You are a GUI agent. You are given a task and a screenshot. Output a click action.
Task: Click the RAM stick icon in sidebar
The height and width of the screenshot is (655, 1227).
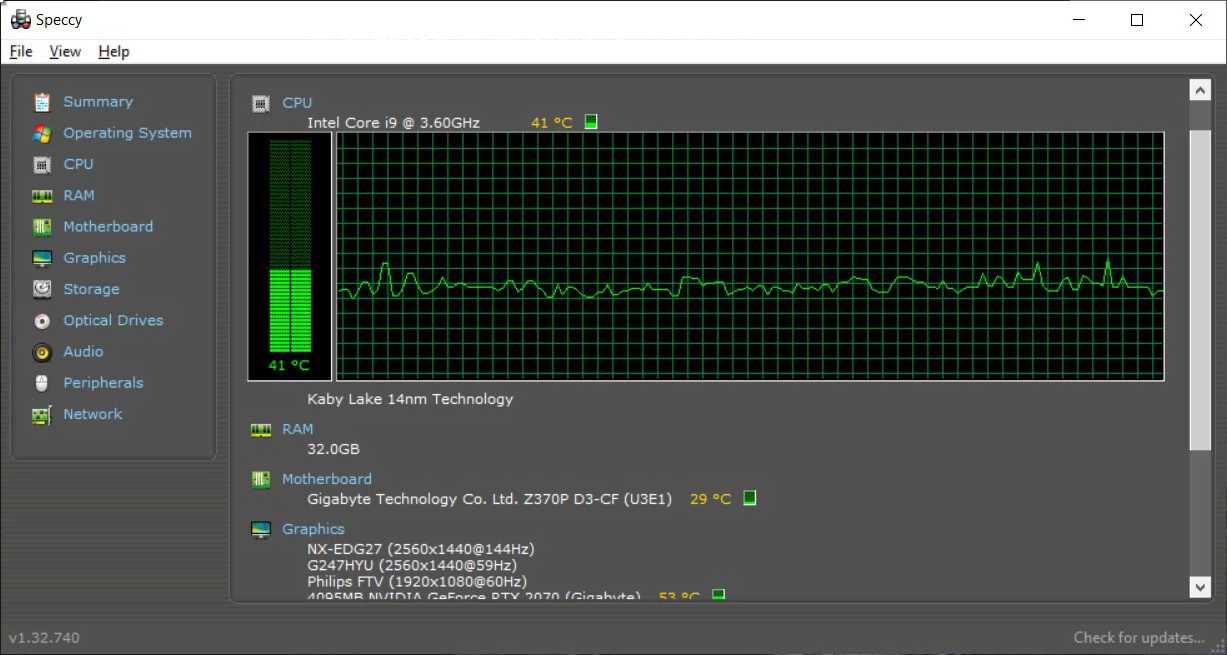(x=42, y=196)
